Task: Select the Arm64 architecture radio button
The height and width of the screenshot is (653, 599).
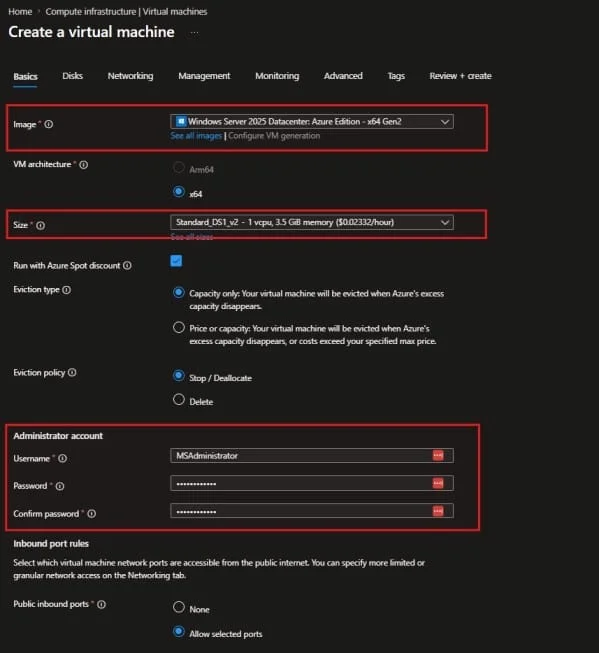Action: [179, 167]
